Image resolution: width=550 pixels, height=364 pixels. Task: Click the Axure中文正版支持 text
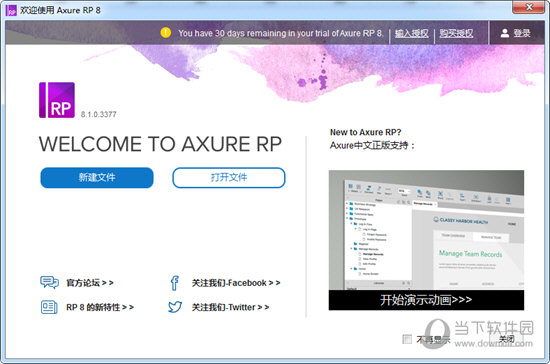click(x=372, y=145)
